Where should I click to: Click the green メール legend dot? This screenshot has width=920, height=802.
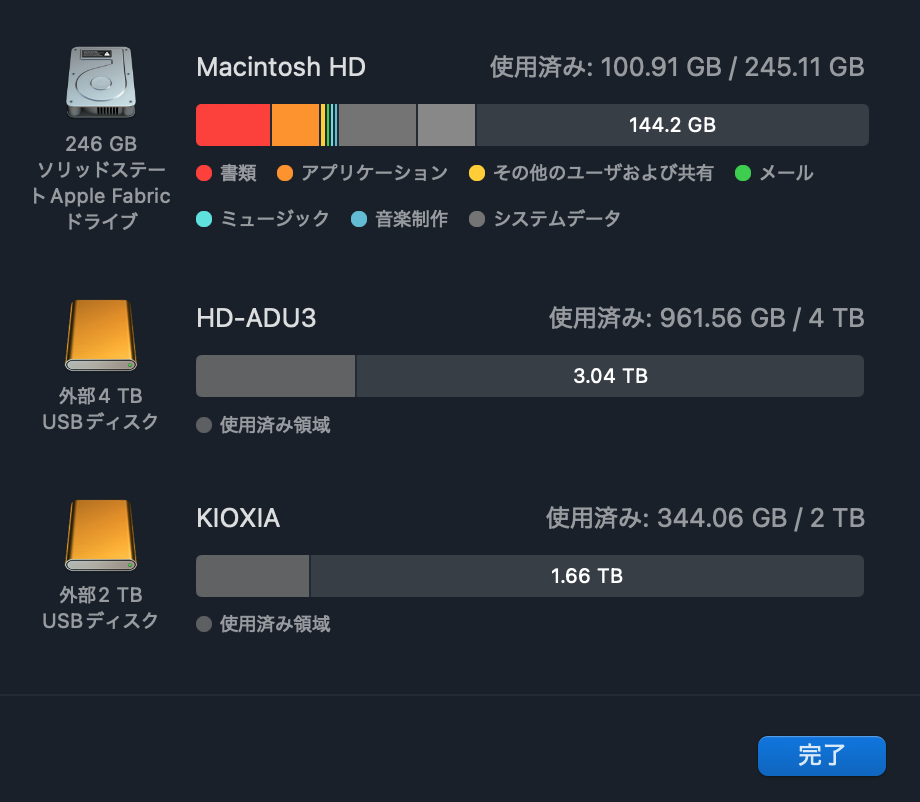pos(743,173)
